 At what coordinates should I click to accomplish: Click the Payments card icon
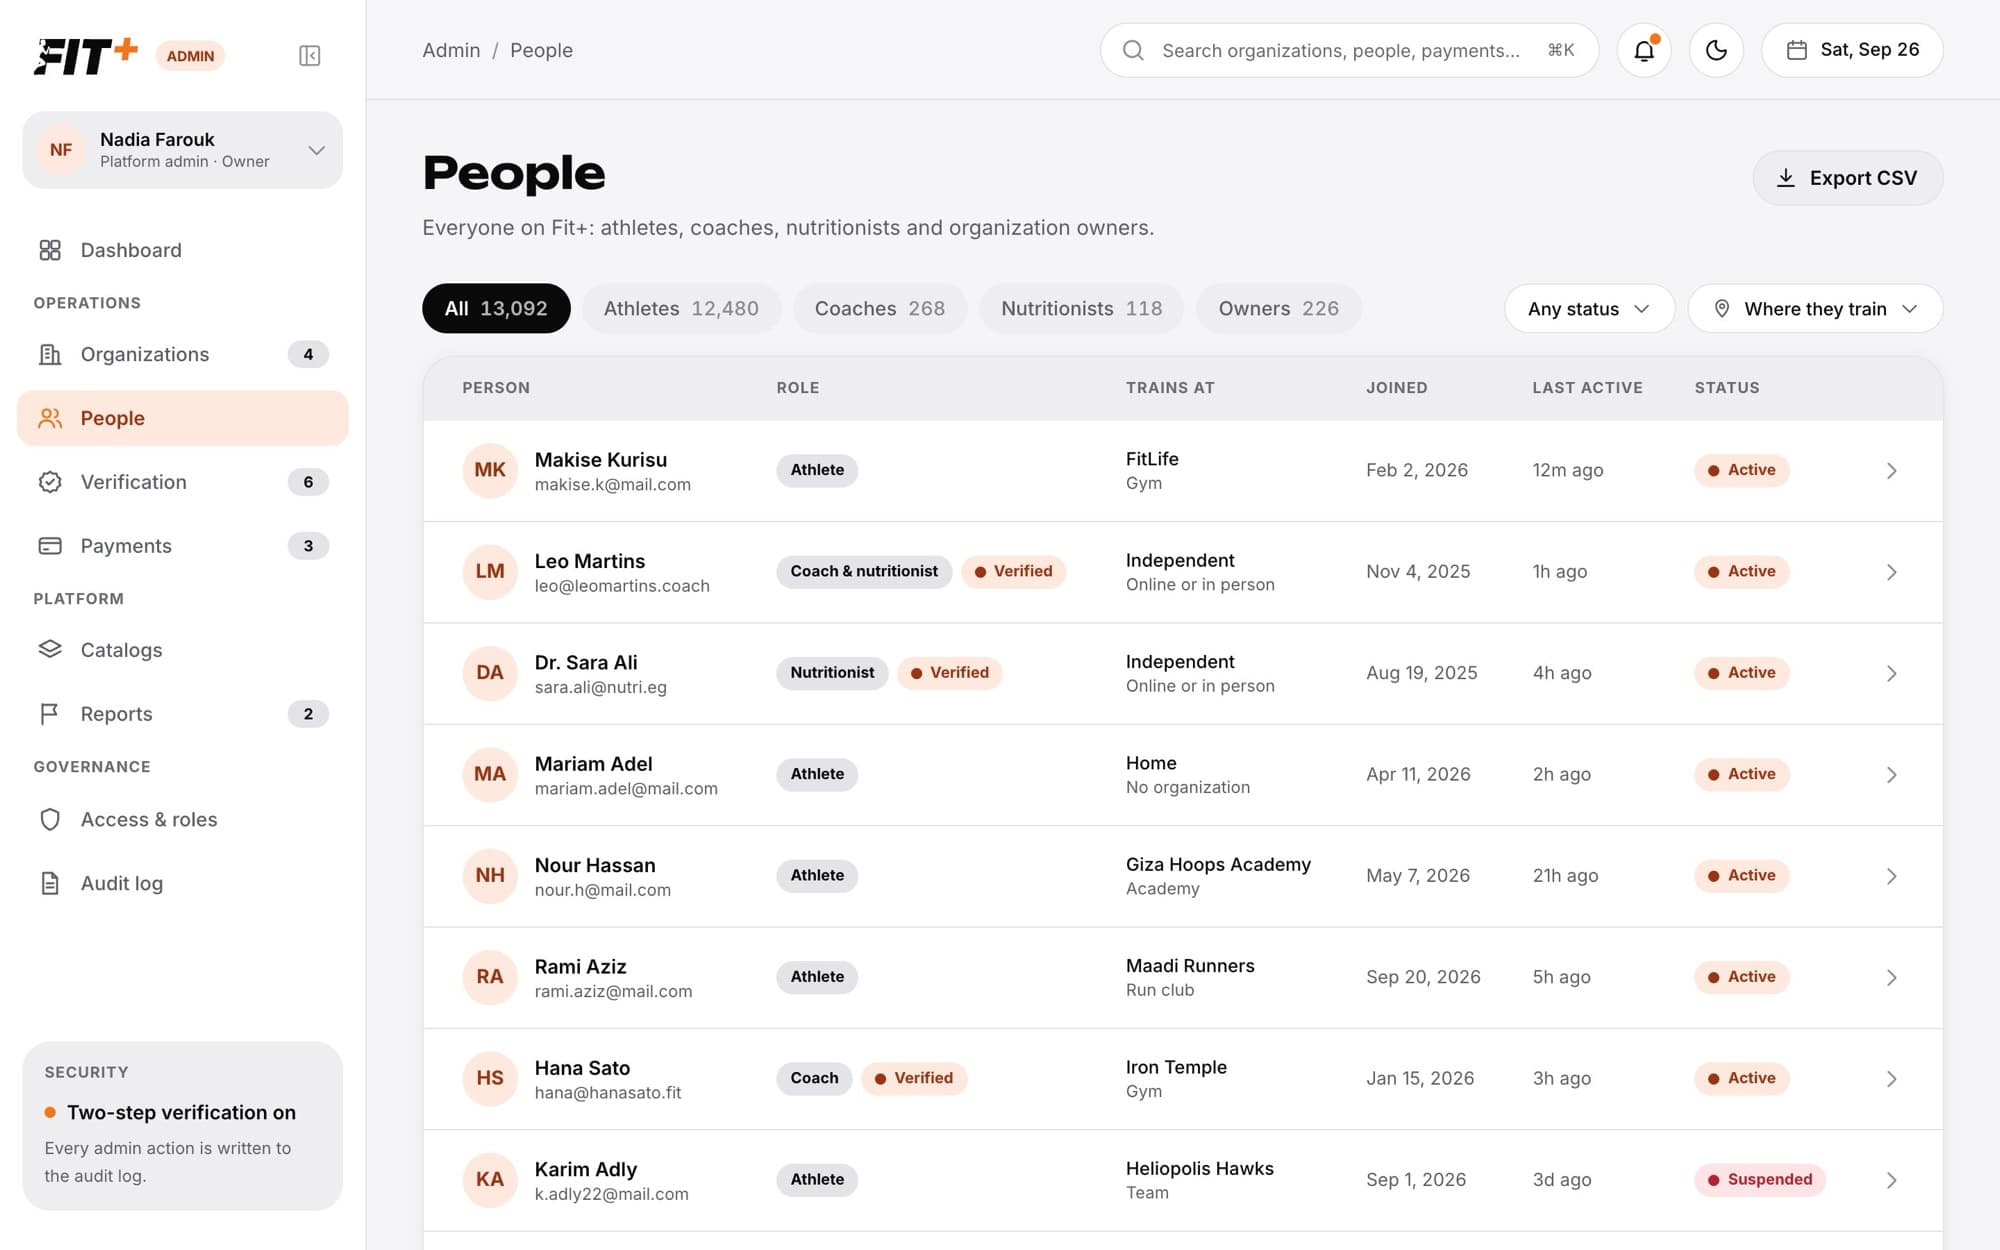[x=50, y=546]
